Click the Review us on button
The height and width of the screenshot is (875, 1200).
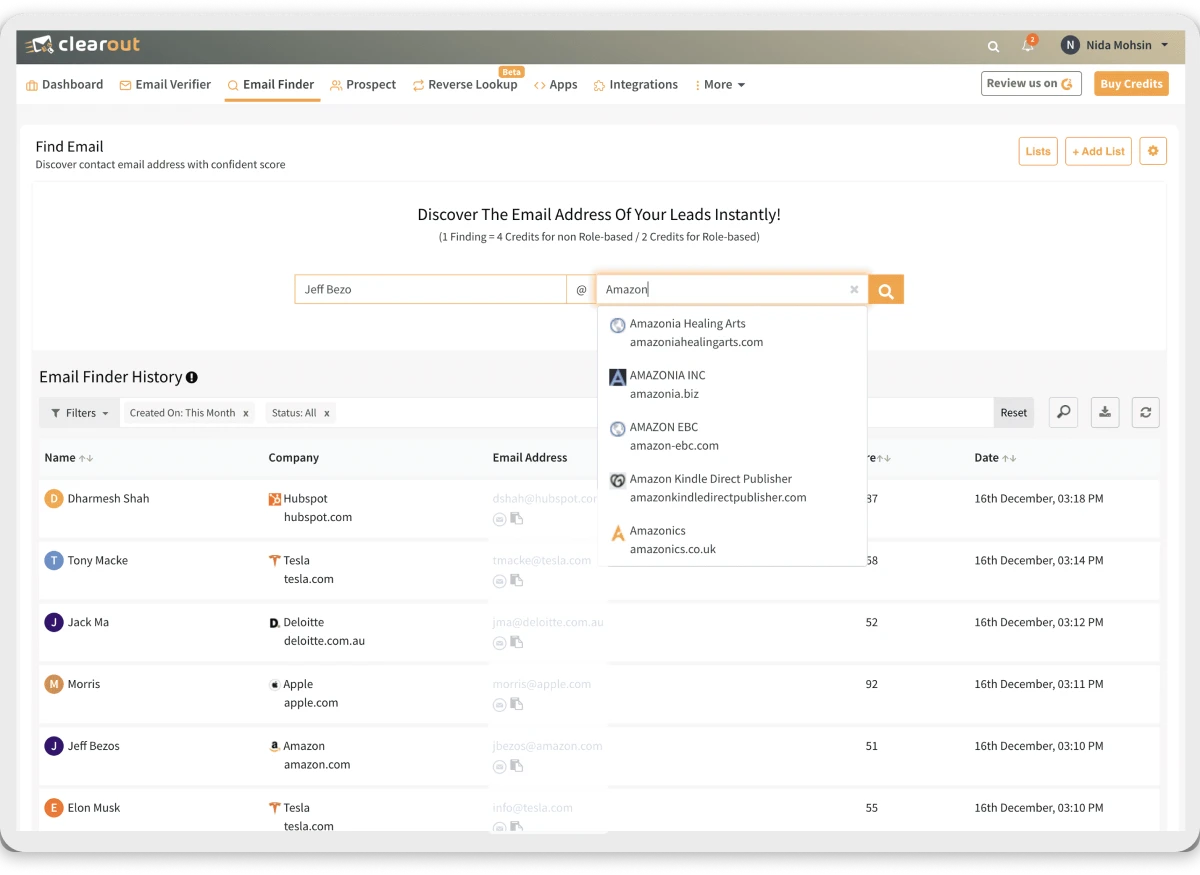(x=1031, y=84)
